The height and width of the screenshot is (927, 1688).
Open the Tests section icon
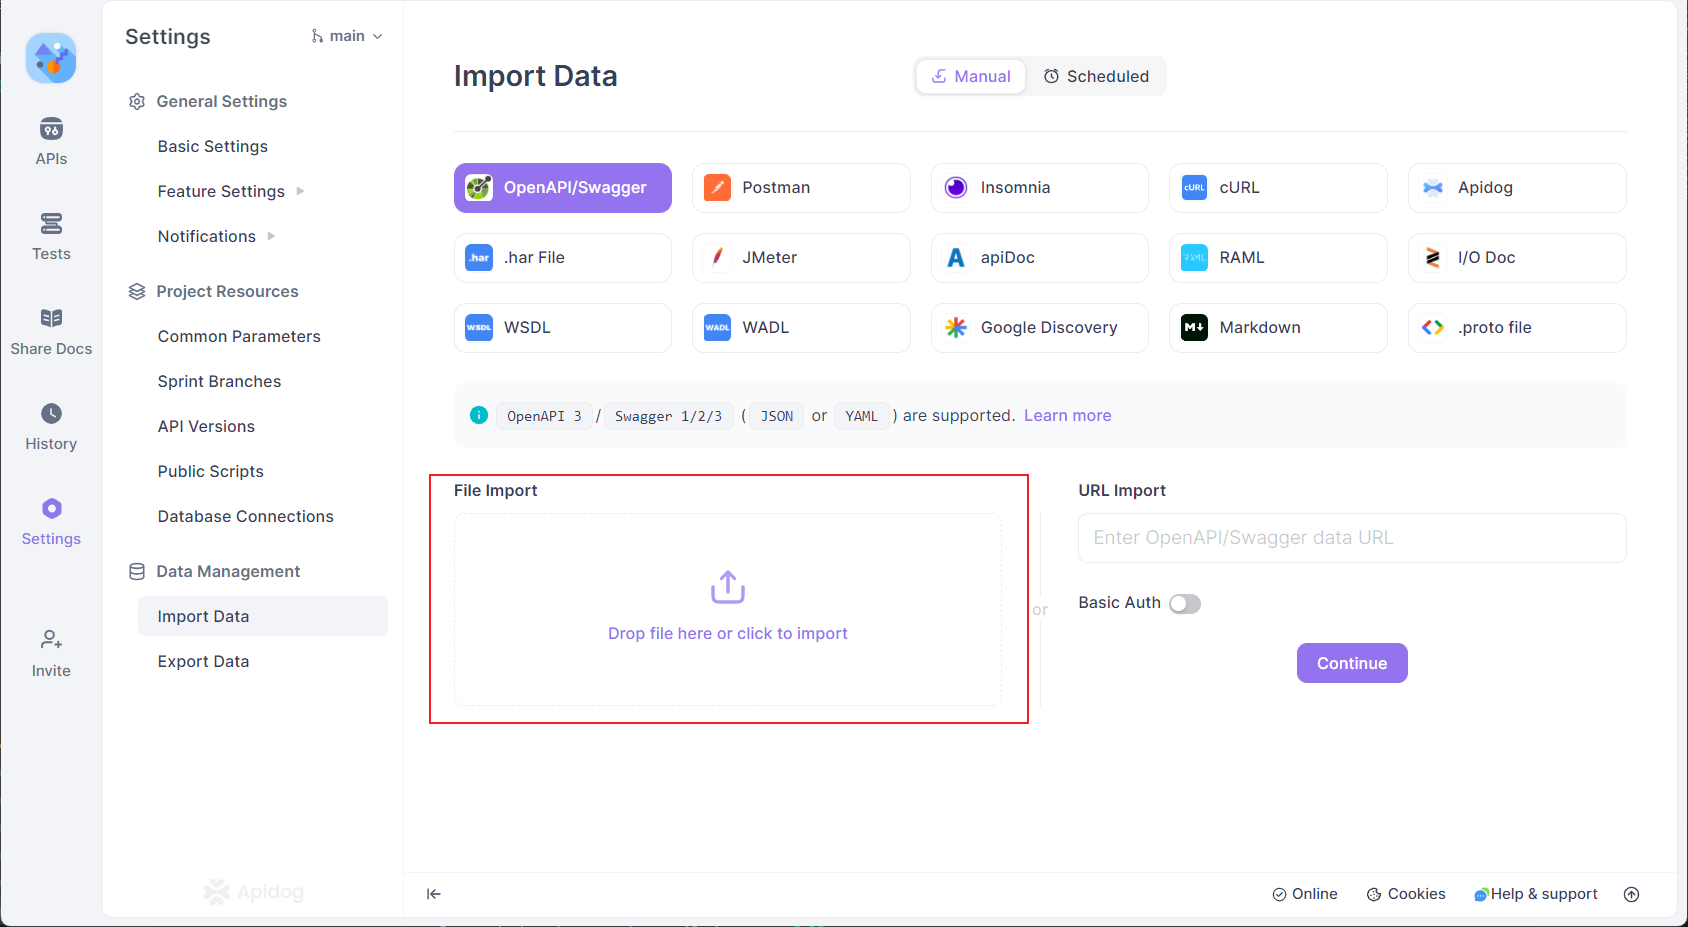(x=51, y=224)
